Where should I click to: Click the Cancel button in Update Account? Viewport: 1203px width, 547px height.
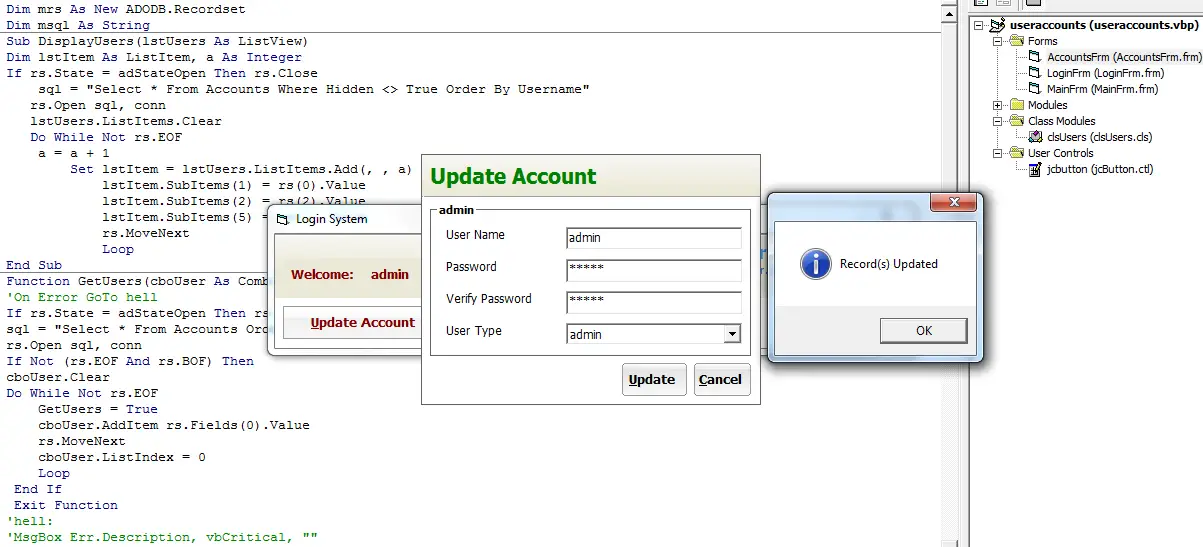[x=721, y=379]
